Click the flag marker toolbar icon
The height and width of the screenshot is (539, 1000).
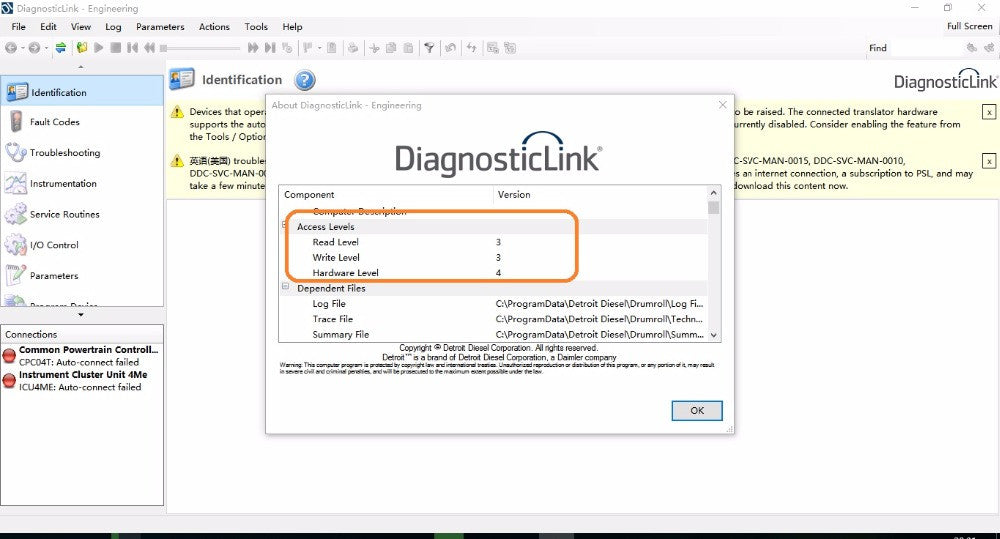tap(307, 48)
